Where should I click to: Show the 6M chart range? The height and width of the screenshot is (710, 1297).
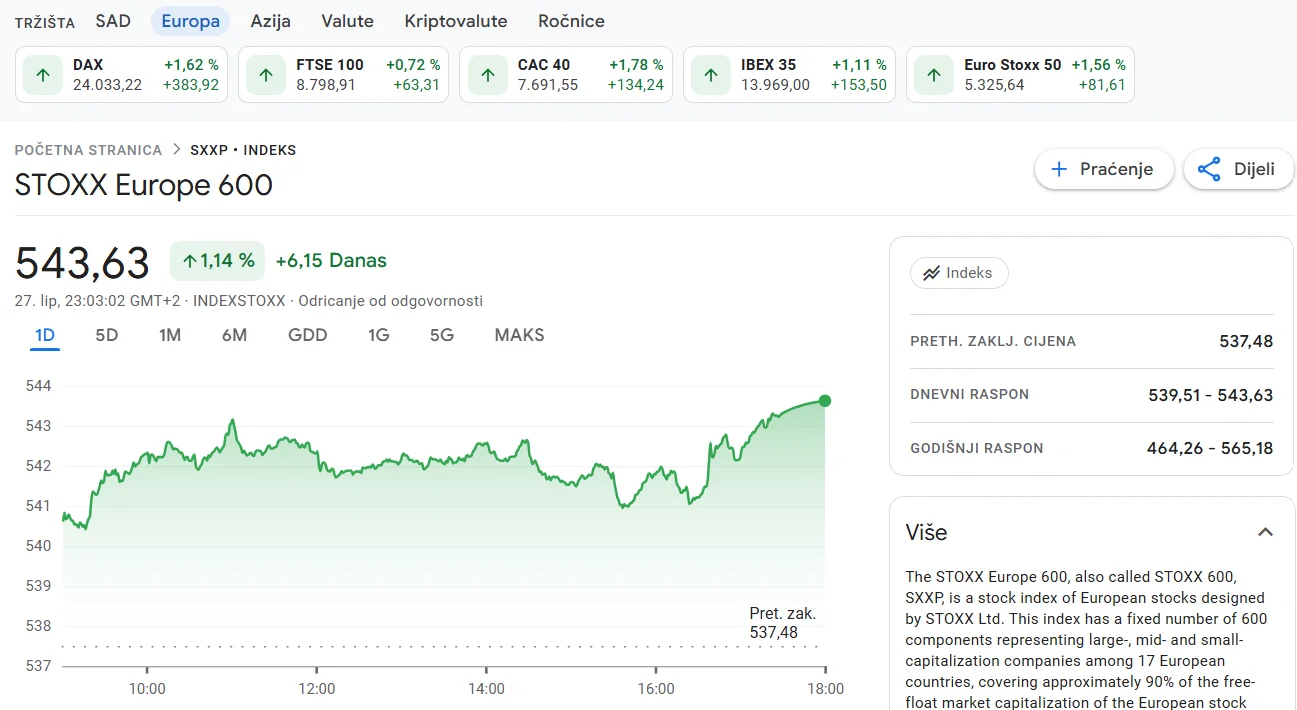click(234, 335)
